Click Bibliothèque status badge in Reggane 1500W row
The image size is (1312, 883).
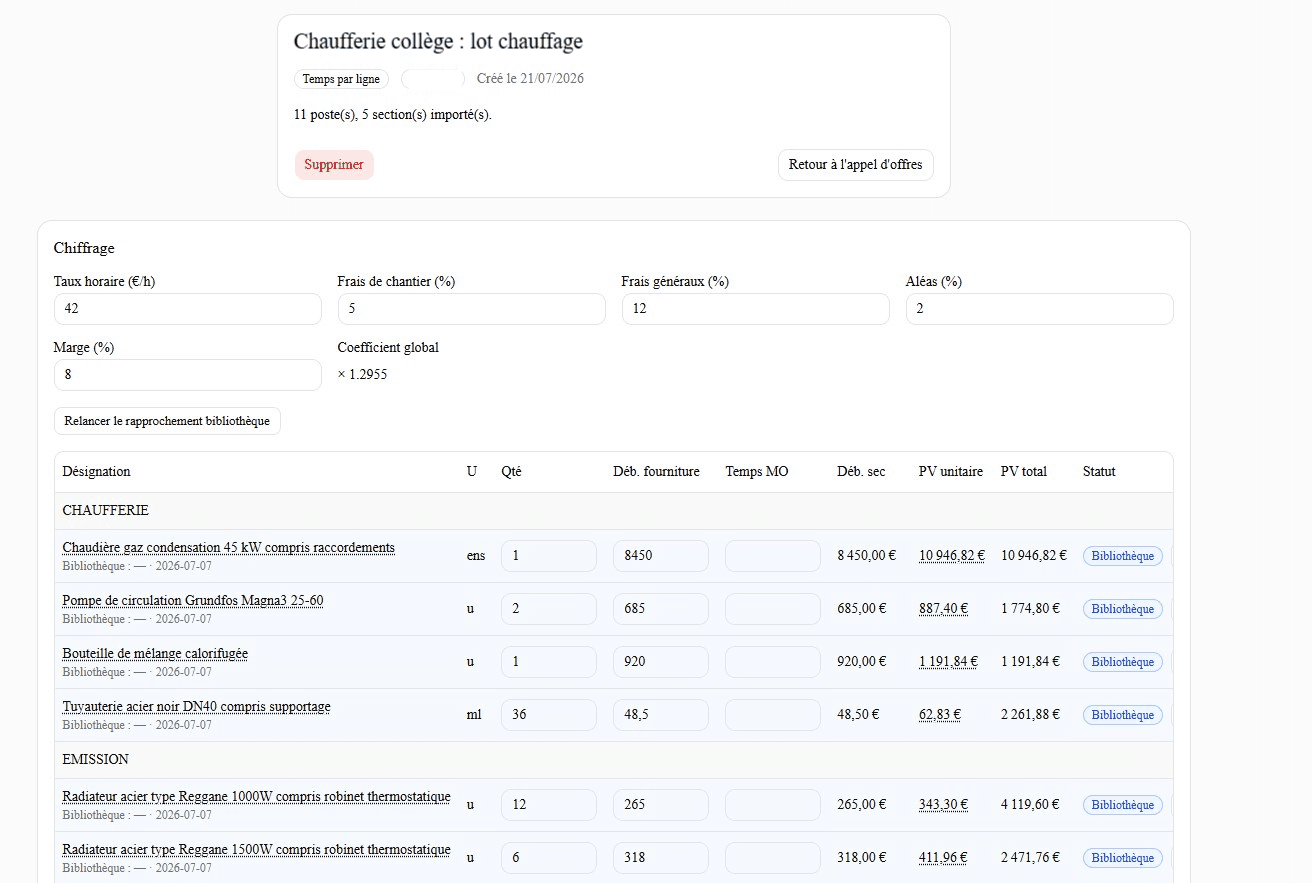[x=1122, y=858]
